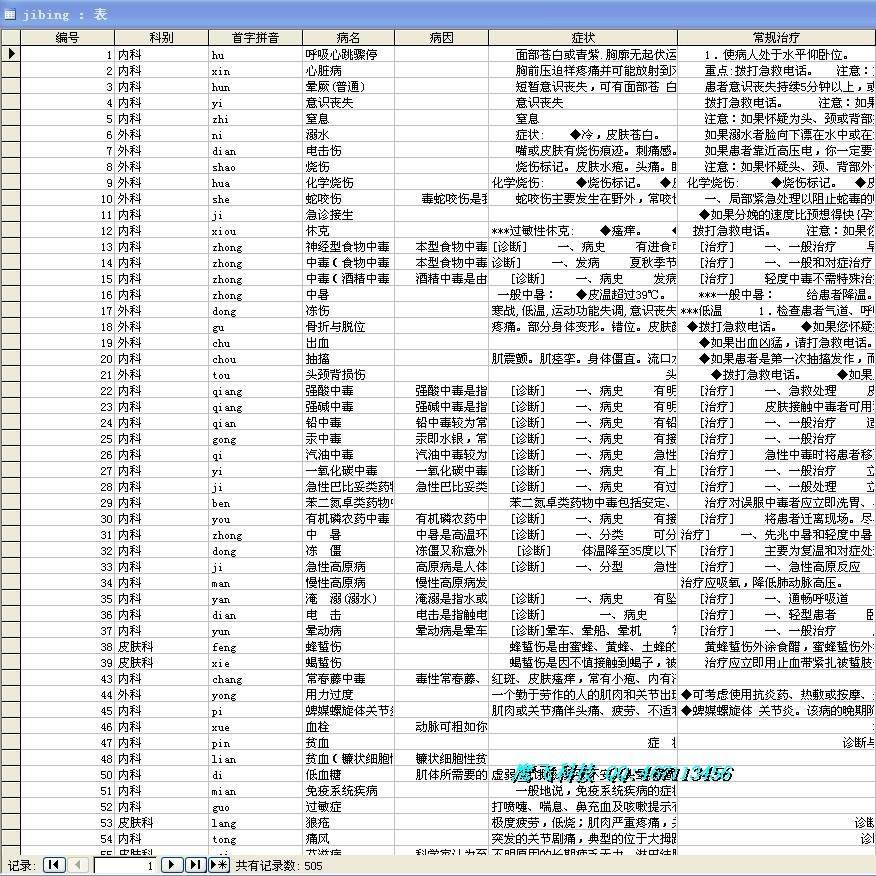The image size is (876, 876).
Task: Select the 病因 column header
Action: [x=440, y=37]
